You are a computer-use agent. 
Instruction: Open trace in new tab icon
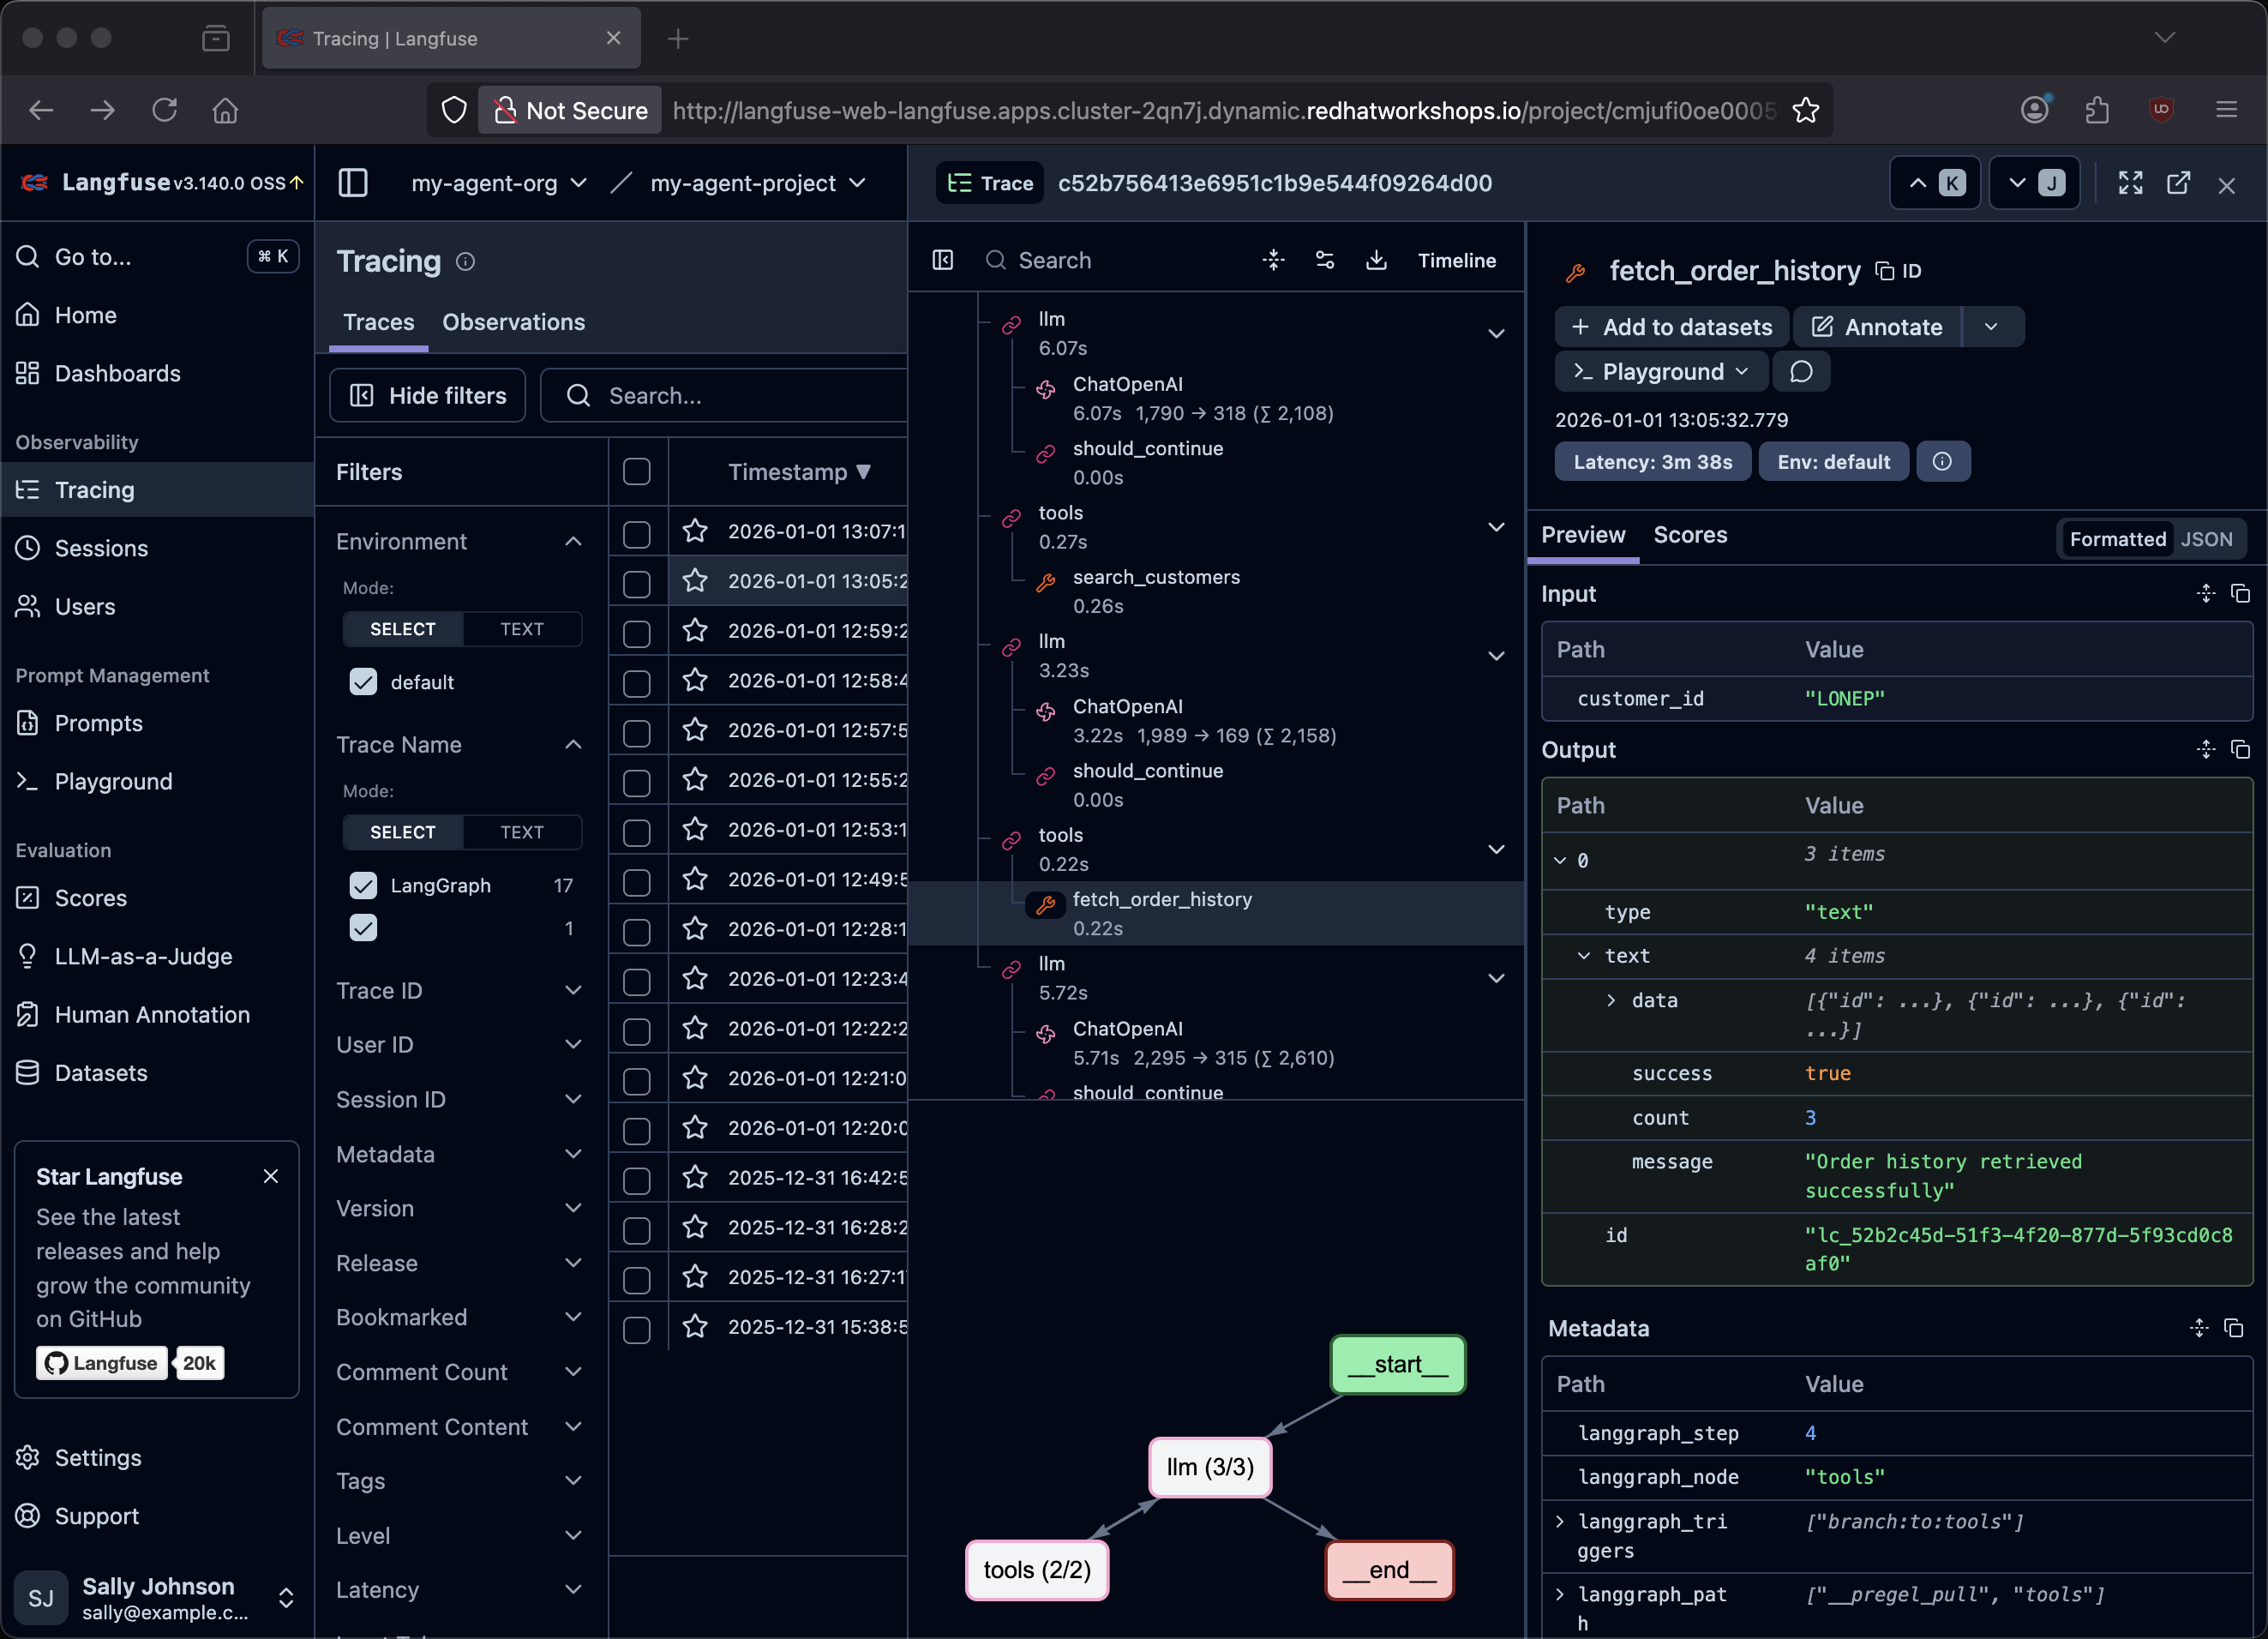pos(2178,183)
